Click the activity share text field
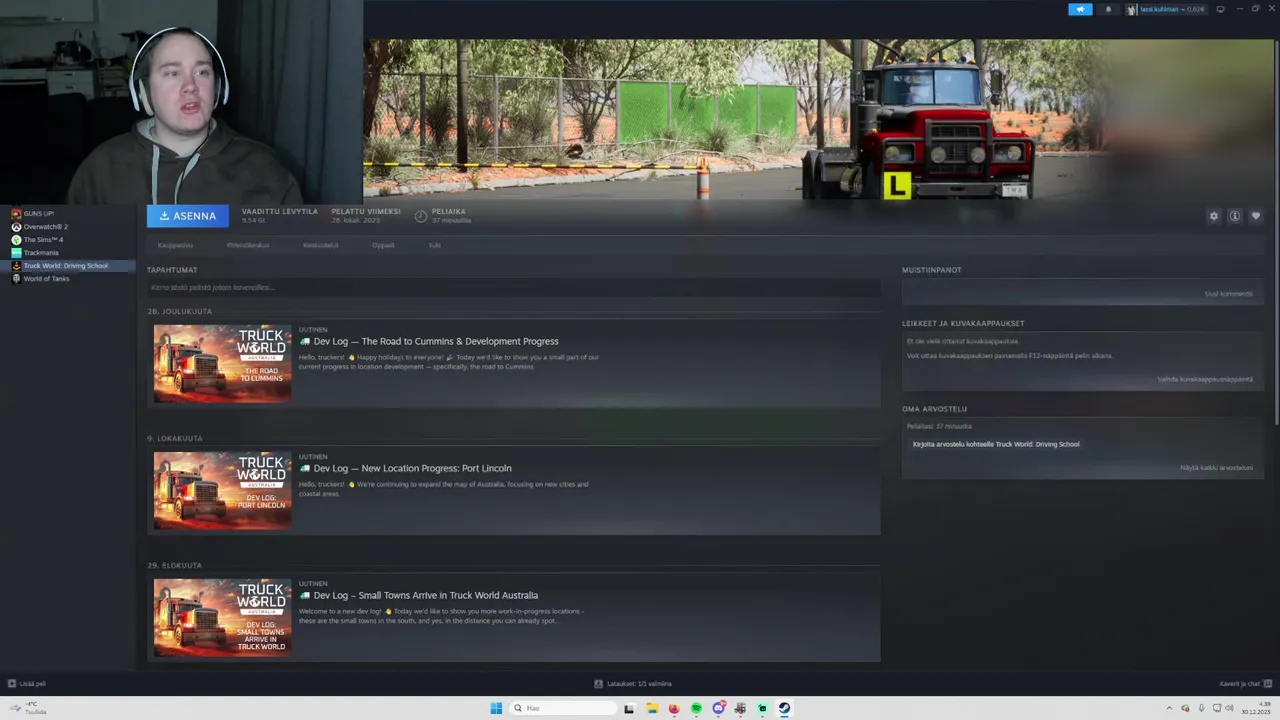 tap(513, 288)
